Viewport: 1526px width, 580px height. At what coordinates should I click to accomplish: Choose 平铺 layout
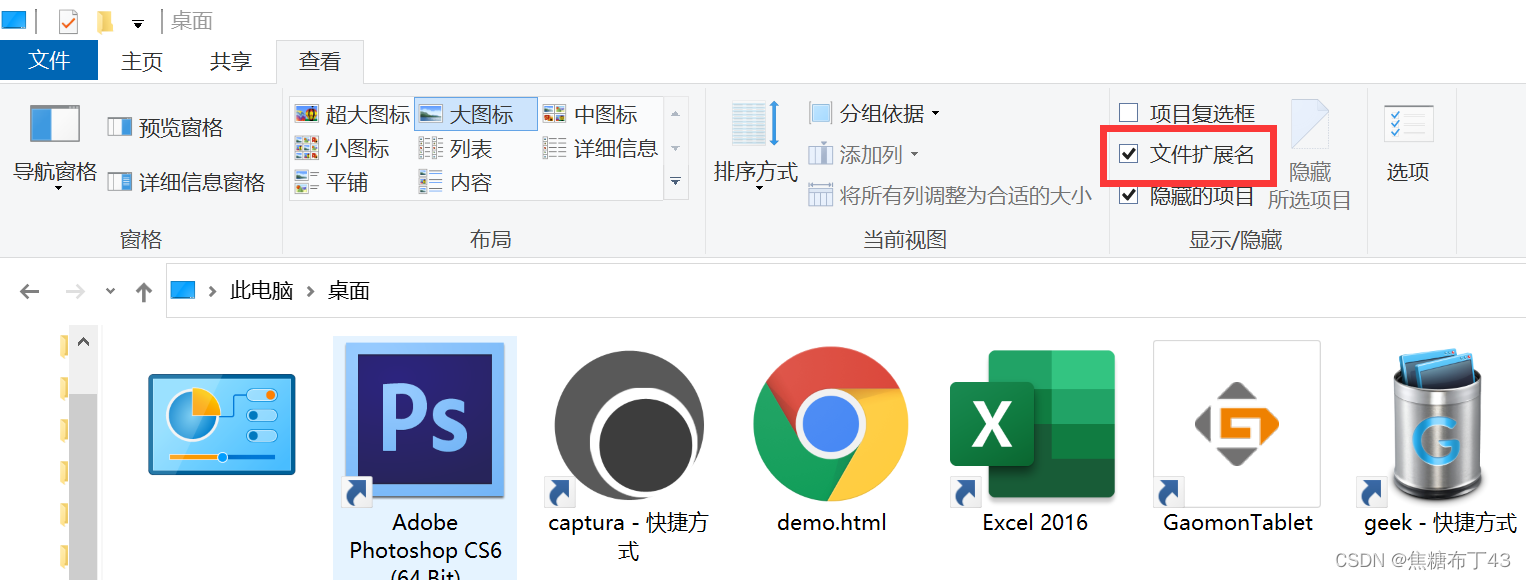coord(330,182)
